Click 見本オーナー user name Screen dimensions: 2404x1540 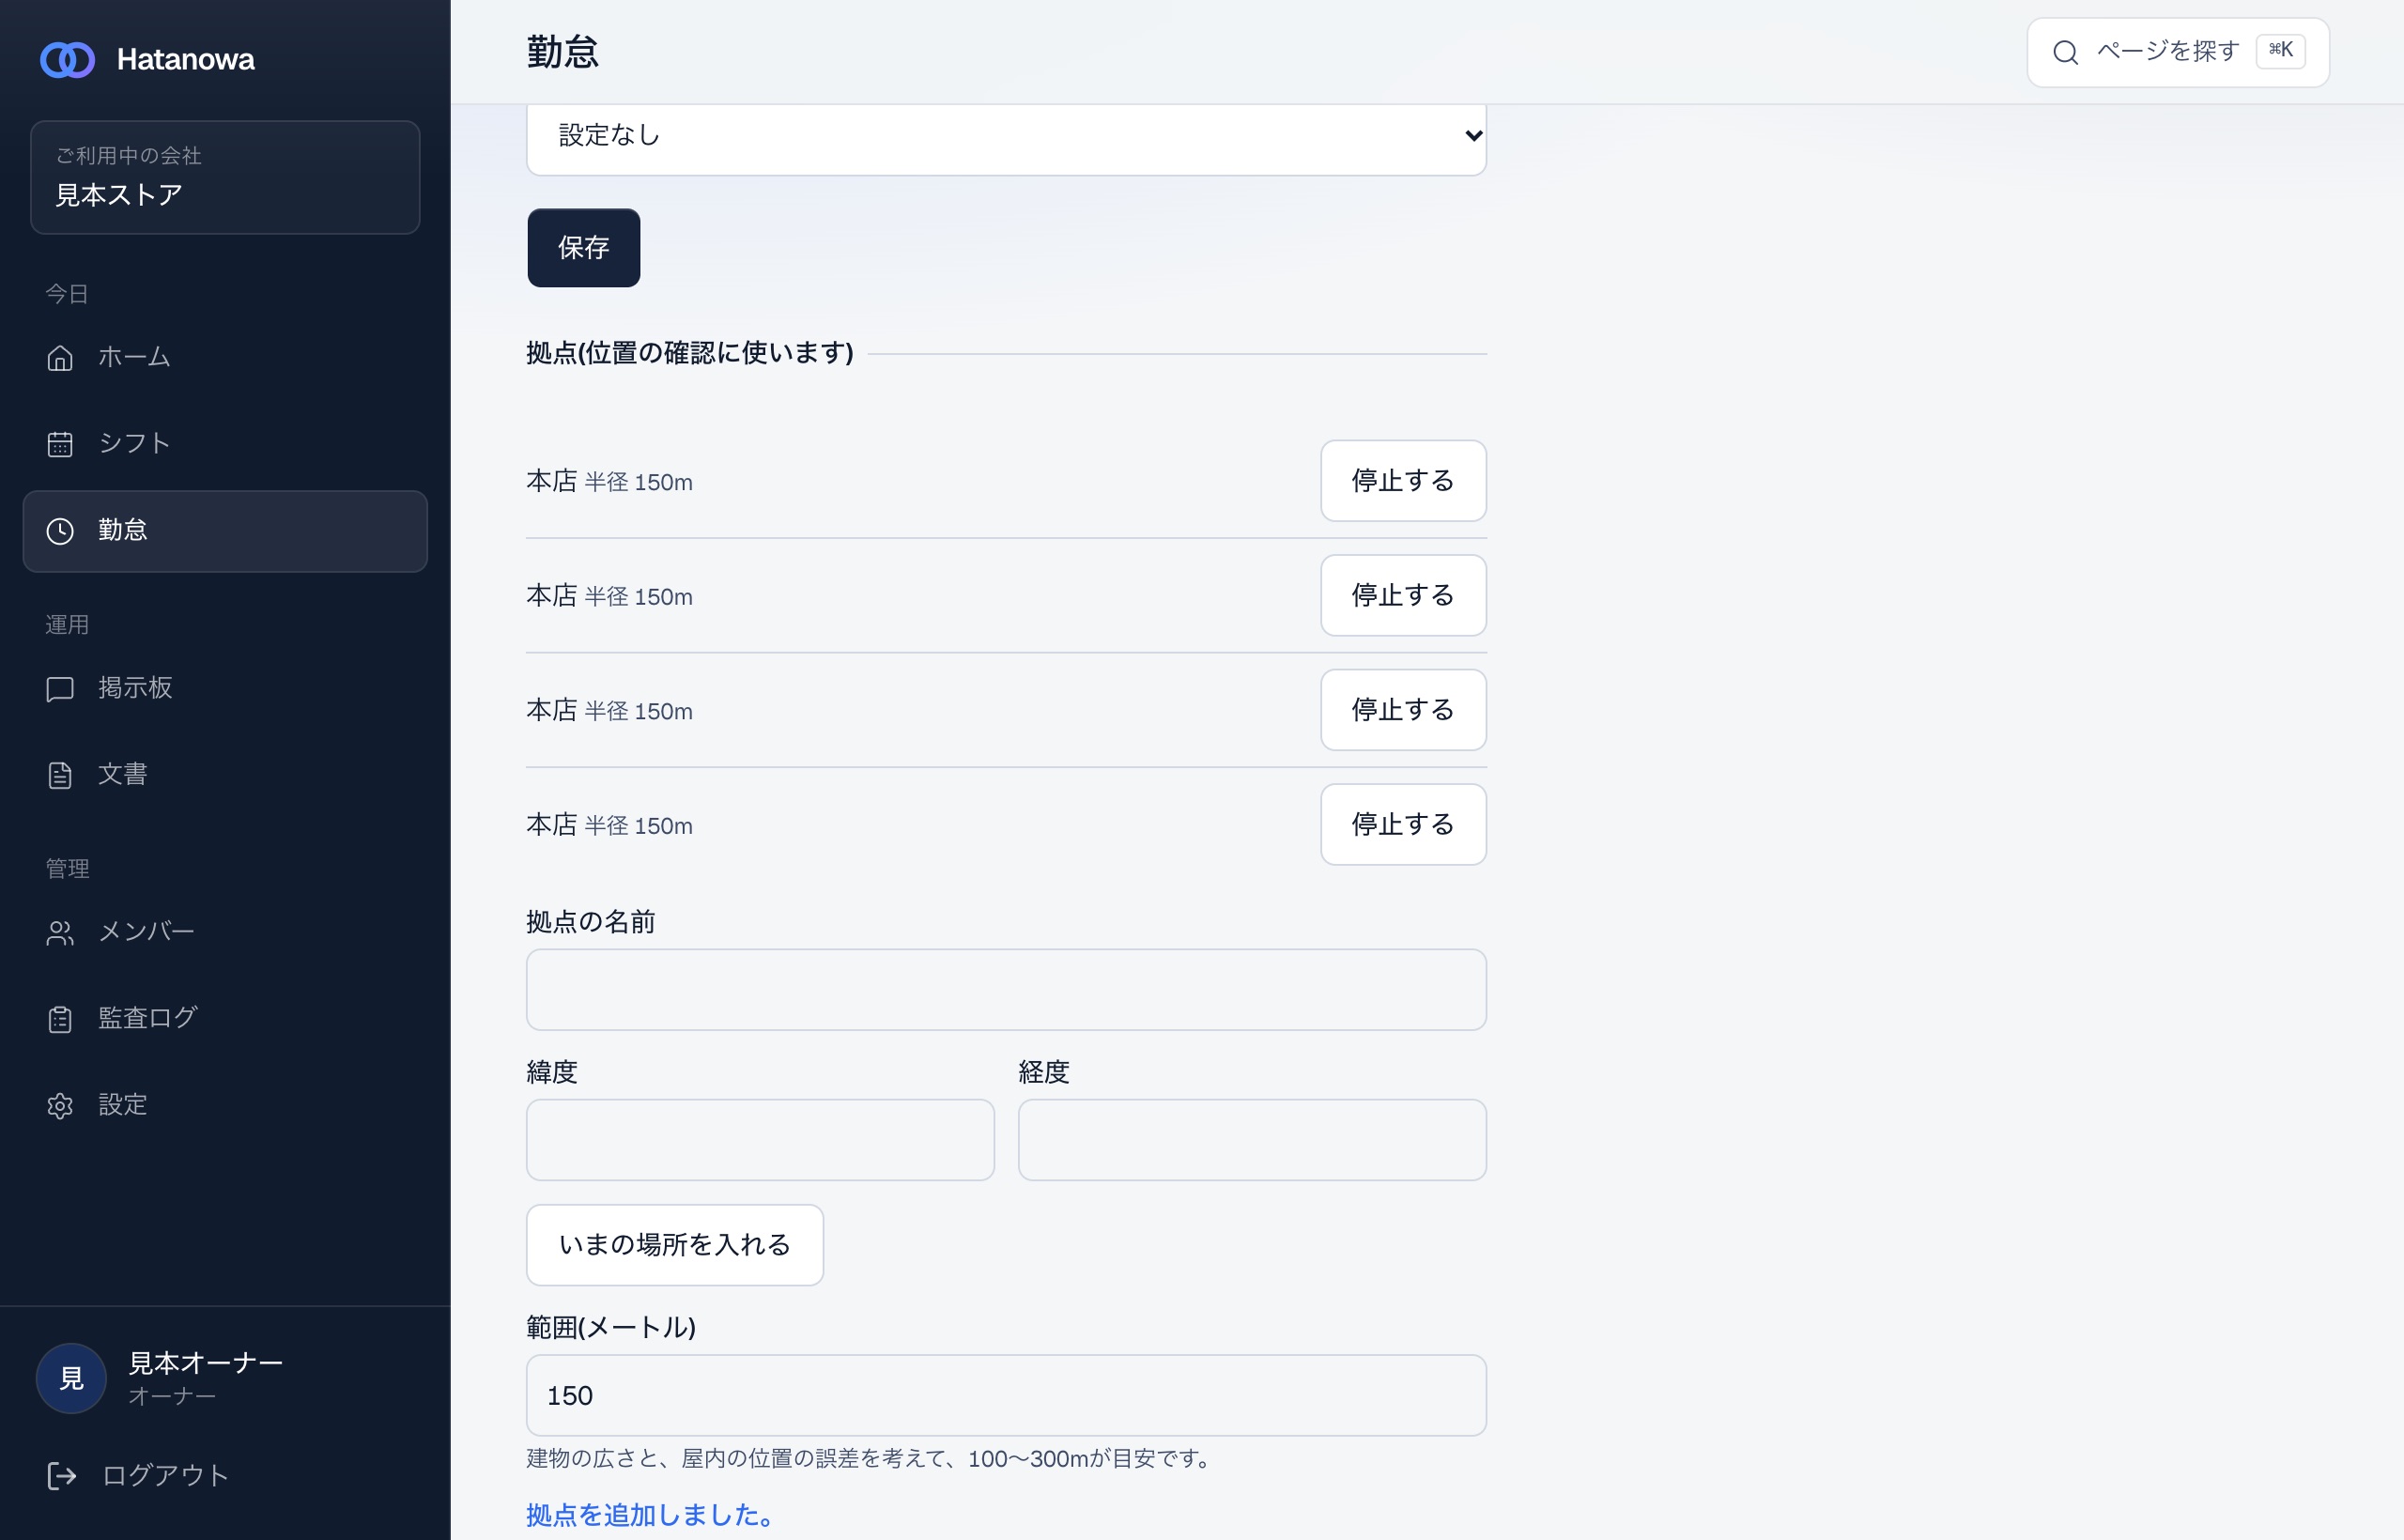pyautogui.click(x=206, y=1363)
